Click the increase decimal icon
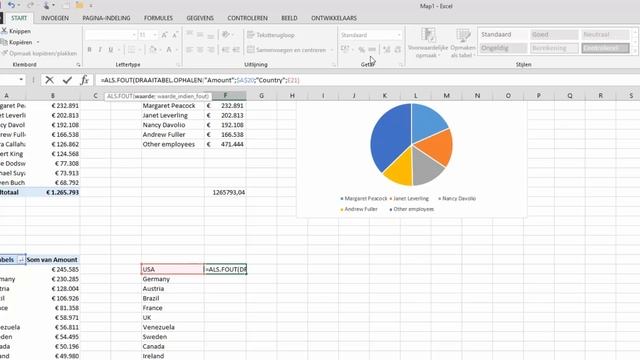 click(387, 50)
